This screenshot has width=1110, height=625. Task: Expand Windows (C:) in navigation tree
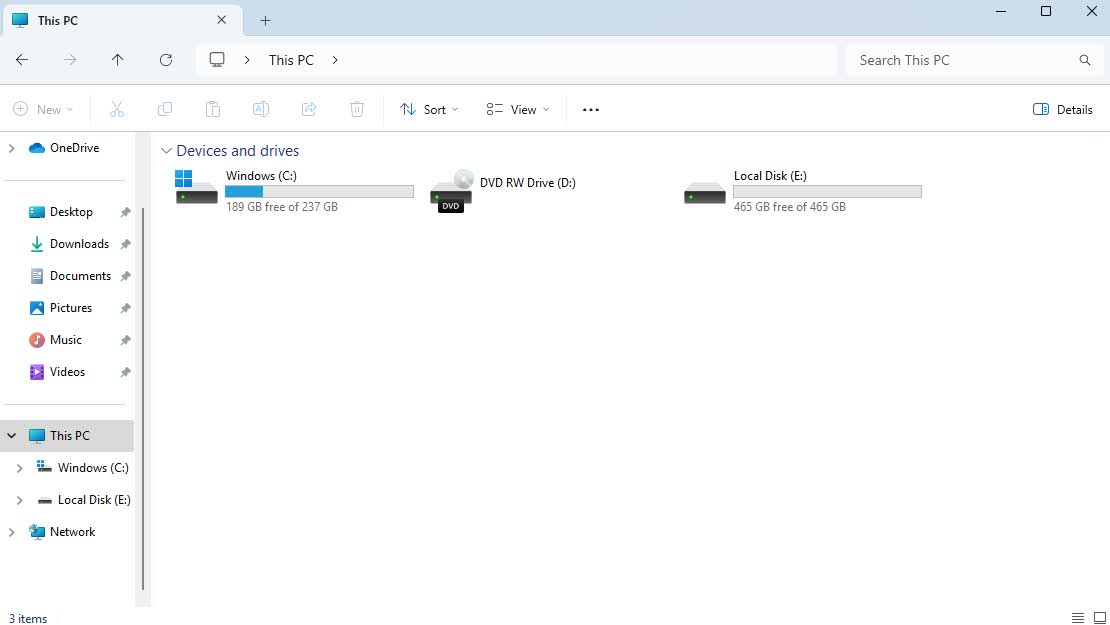(19, 468)
